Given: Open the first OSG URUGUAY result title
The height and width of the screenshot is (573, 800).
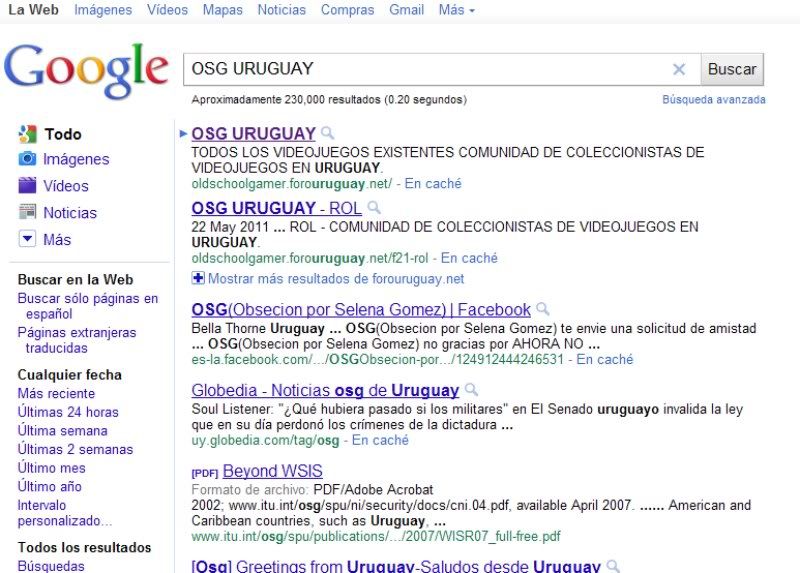Looking at the screenshot, I should pos(254,134).
